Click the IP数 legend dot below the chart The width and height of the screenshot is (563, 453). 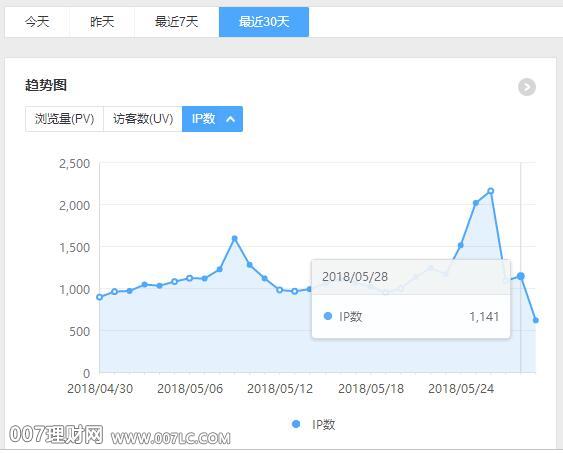pyautogui.click(x=296, y=424)
